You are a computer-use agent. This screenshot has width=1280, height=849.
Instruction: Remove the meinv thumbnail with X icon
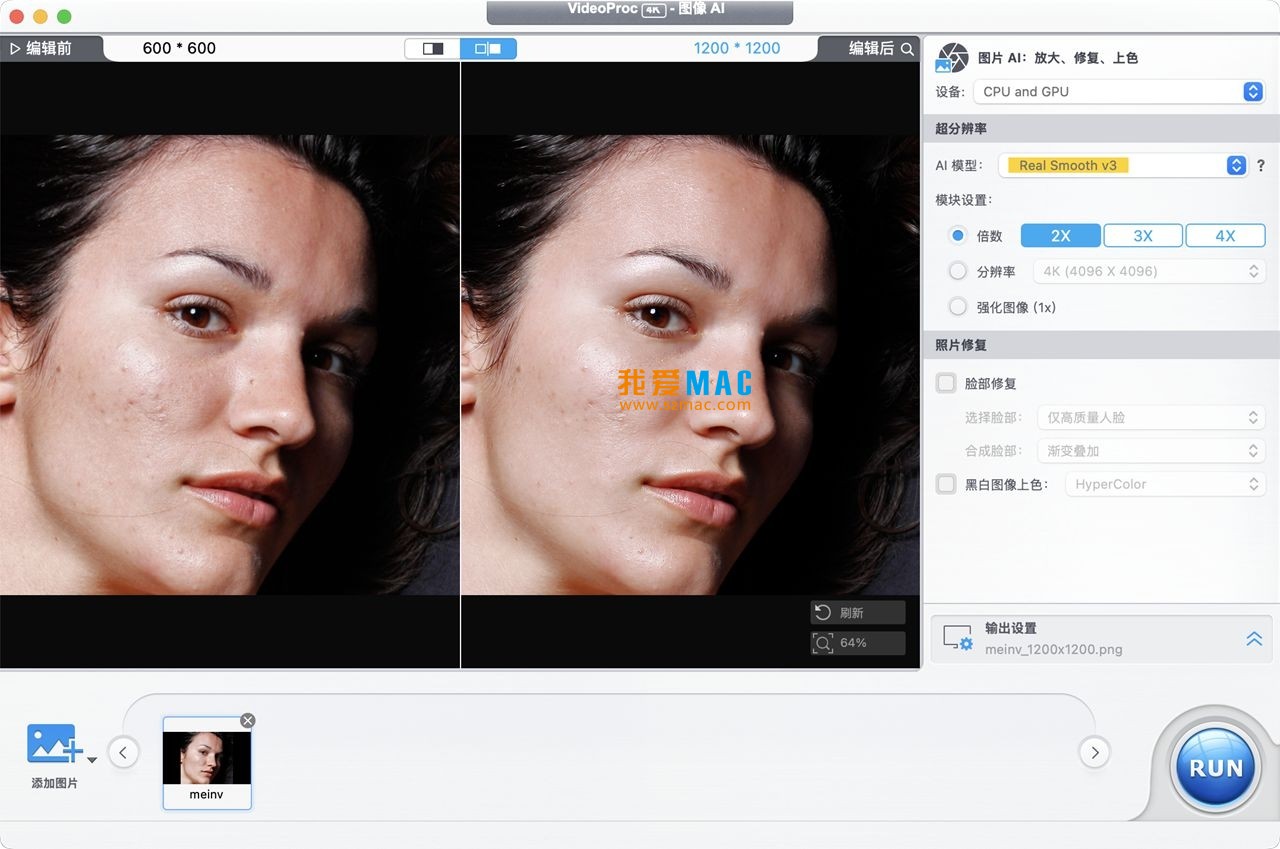248,720
